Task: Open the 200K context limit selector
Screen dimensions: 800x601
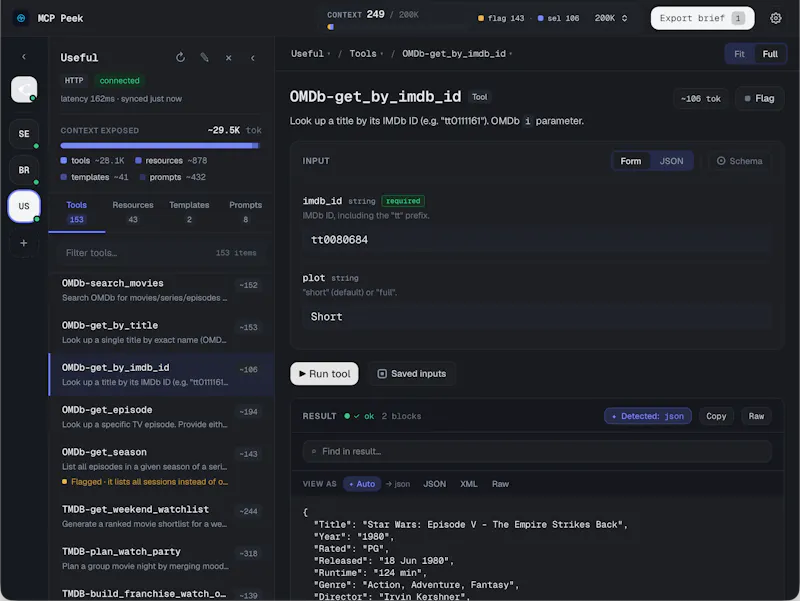Action: pos(610,18)
